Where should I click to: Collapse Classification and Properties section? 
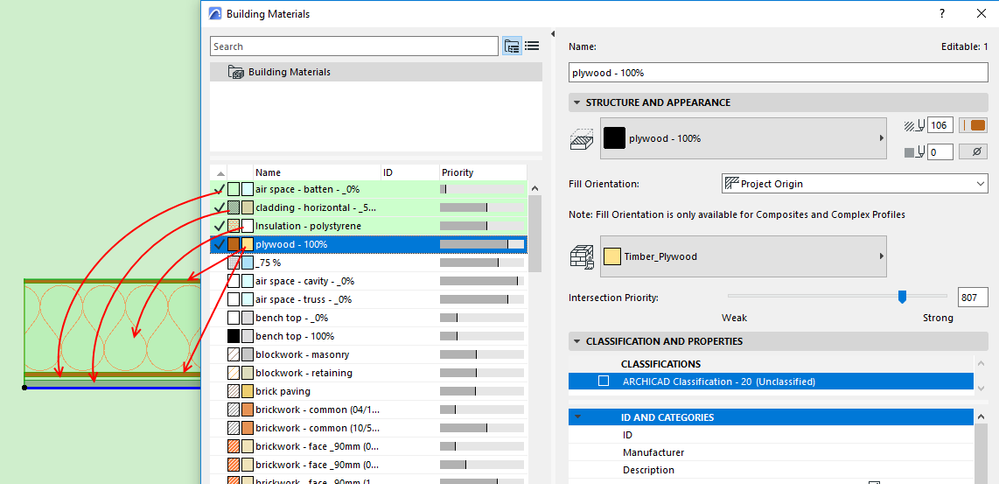[x=577, y=341]
